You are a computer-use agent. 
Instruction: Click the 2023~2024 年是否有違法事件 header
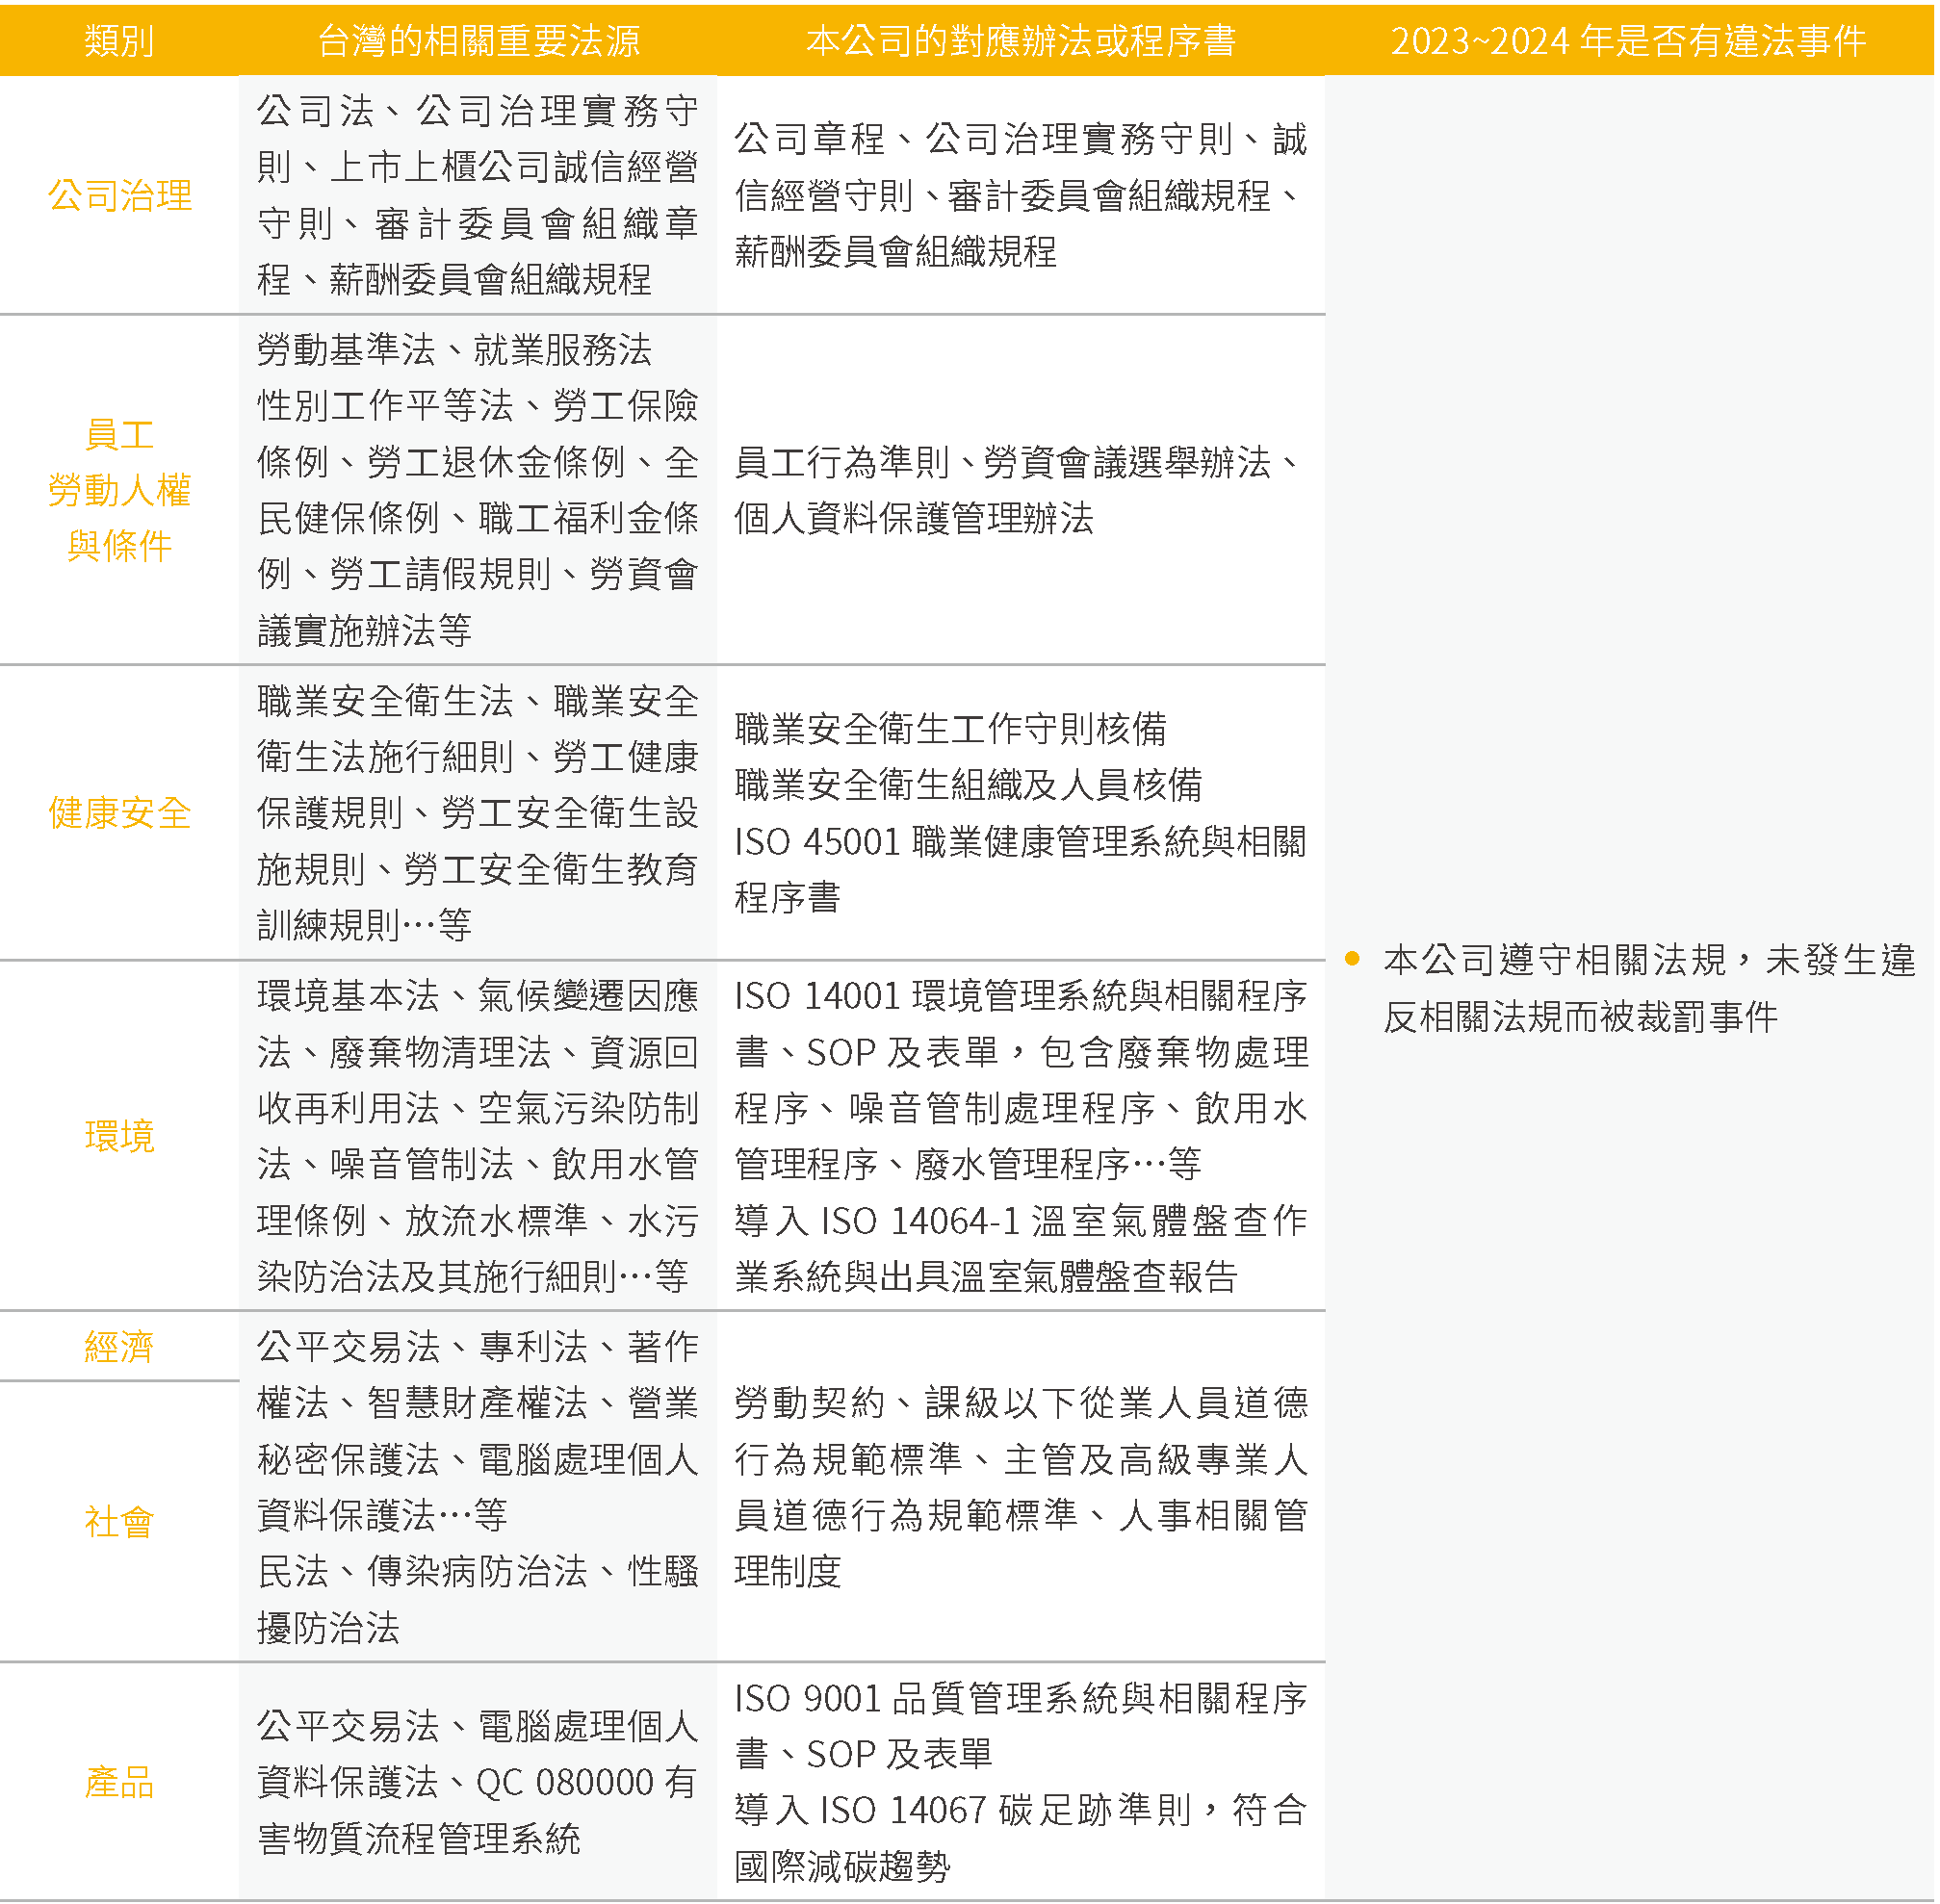coord(1628,40)
